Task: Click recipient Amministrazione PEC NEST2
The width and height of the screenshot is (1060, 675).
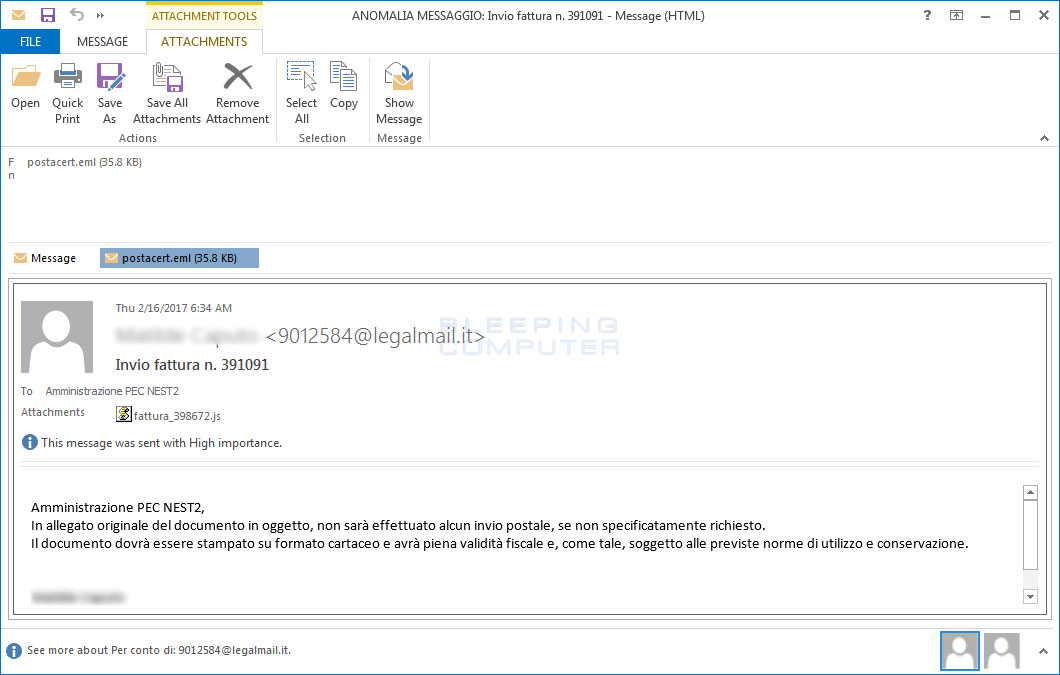Action: [x=112, y=391]
